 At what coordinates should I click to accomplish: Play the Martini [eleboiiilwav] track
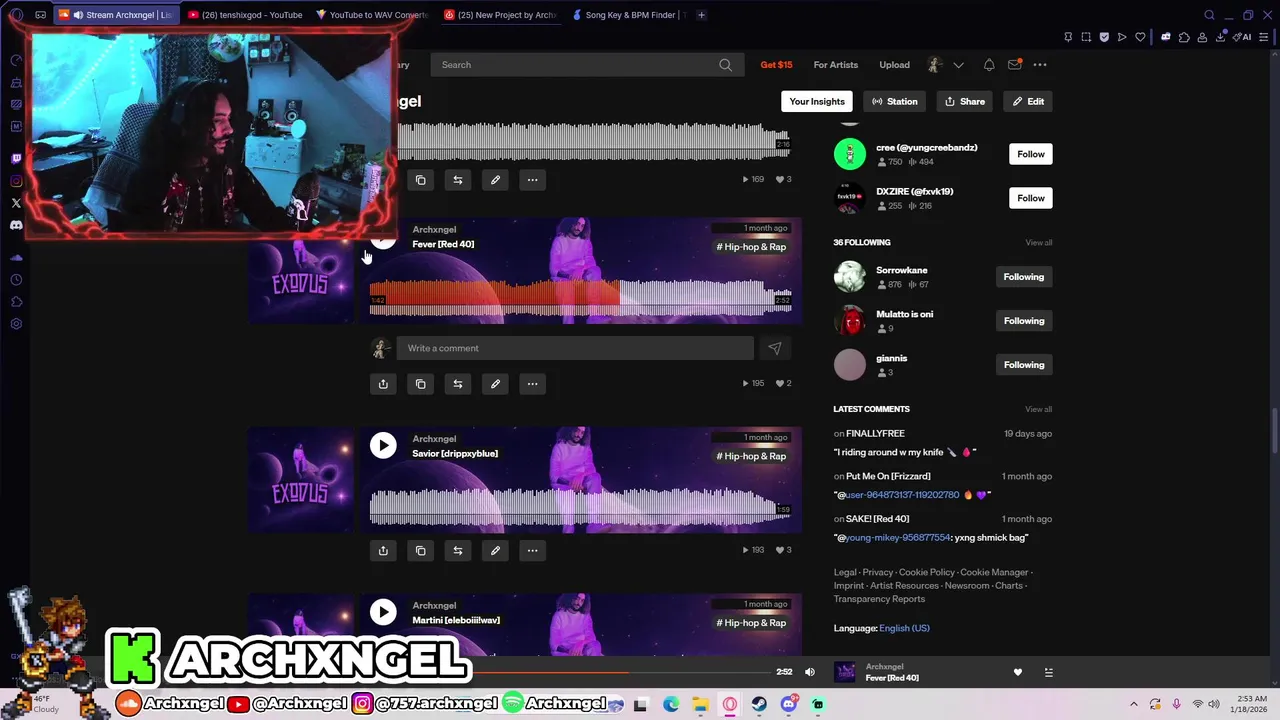(383, 612)
